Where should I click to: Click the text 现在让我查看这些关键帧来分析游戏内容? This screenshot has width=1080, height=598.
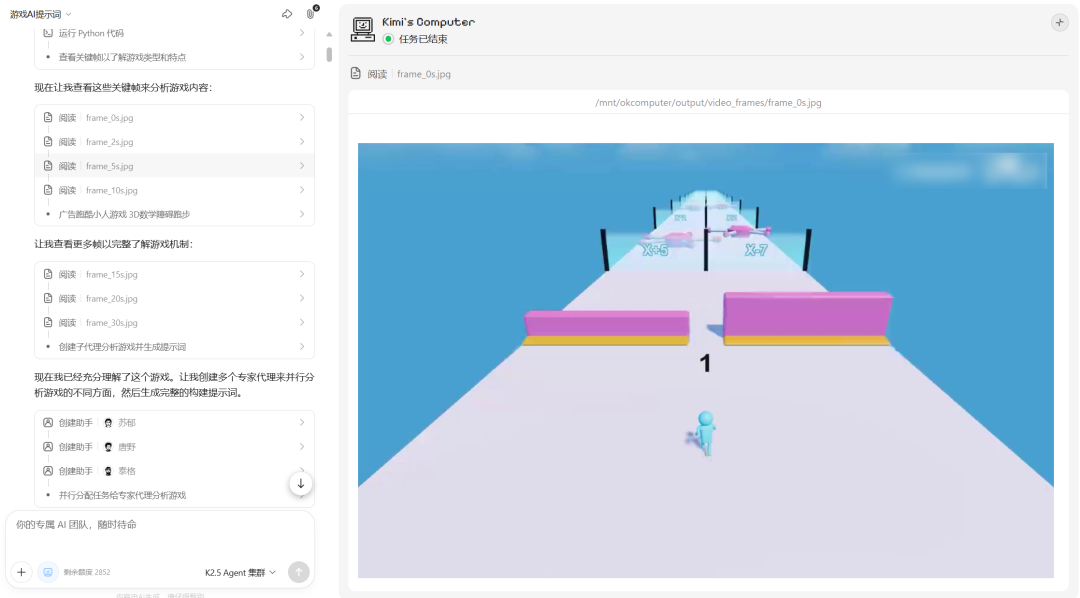point(123,87)
